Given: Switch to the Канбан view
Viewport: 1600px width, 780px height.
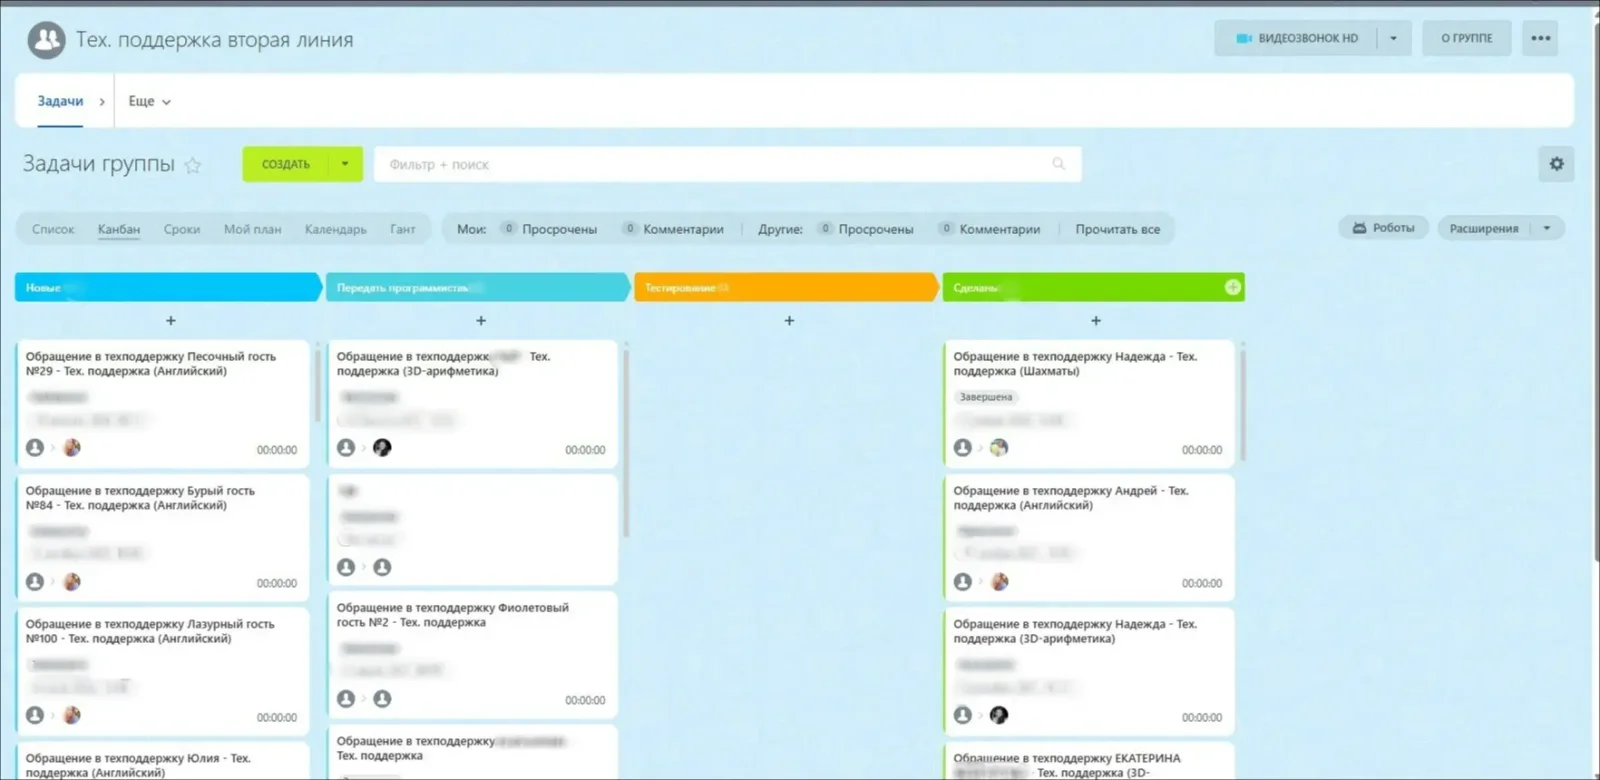Looking at the screenshot, I should point(119,229).
